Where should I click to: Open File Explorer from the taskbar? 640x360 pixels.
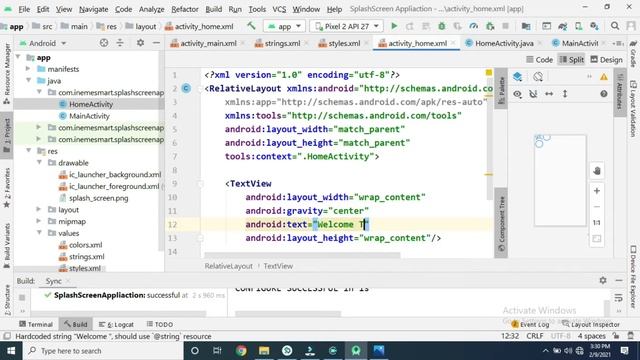264,351
